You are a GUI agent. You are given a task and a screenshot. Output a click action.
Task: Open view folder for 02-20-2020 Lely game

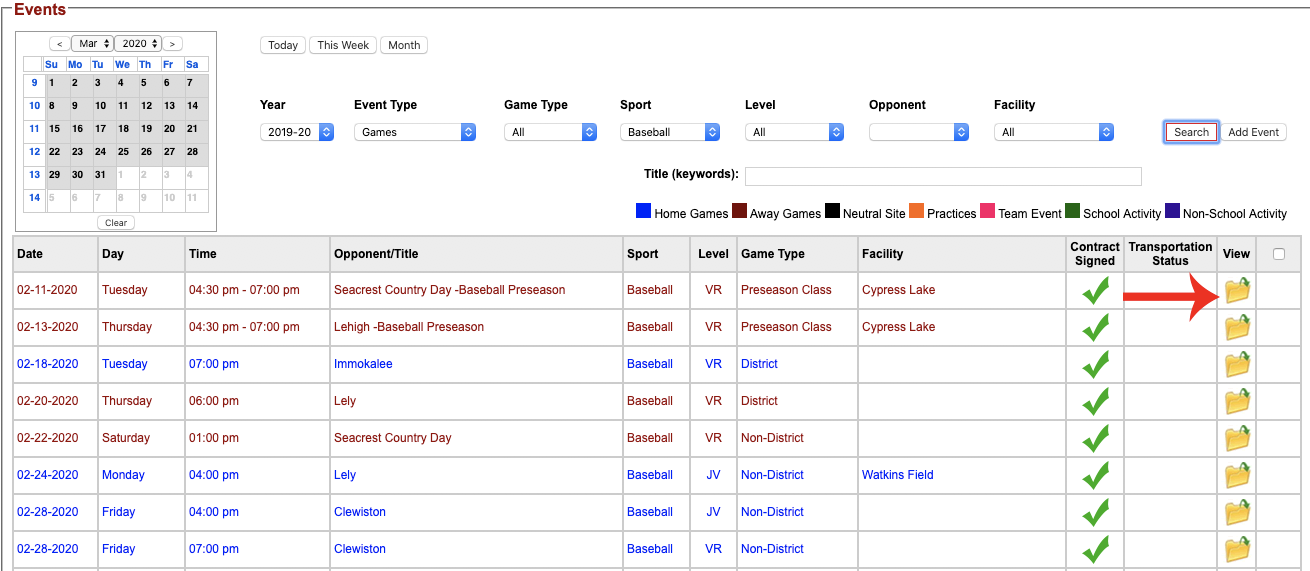coord(1238,402)
